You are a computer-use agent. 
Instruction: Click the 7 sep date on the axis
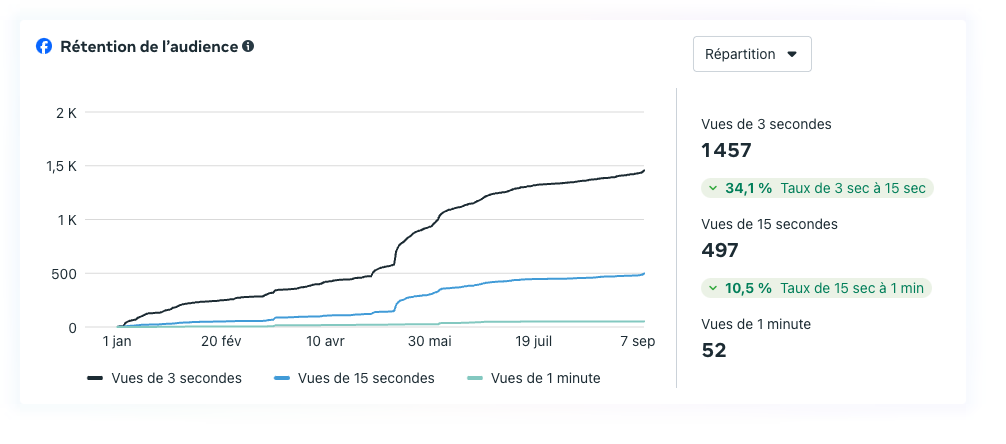click(x=636, y=341)
